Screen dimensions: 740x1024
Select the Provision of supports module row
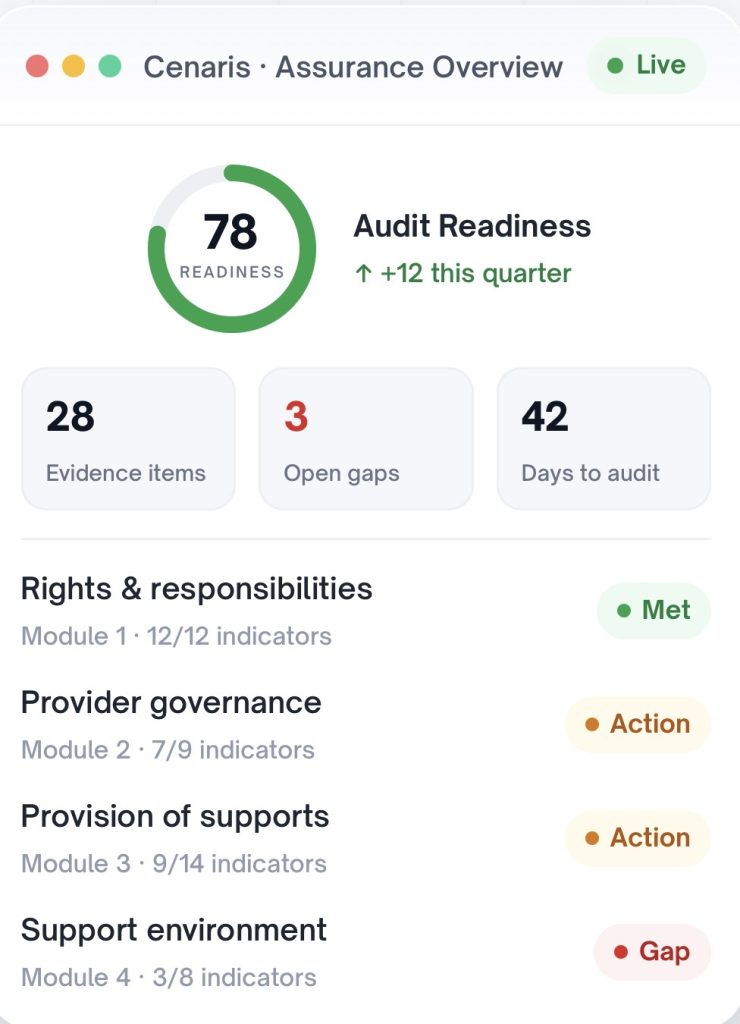coord(366,838)
